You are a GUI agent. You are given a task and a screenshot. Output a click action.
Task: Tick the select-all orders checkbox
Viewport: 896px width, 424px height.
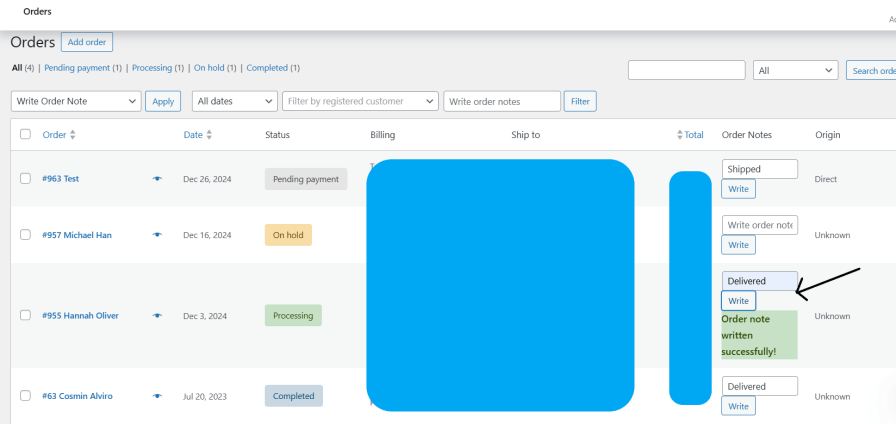click(25, 134)
